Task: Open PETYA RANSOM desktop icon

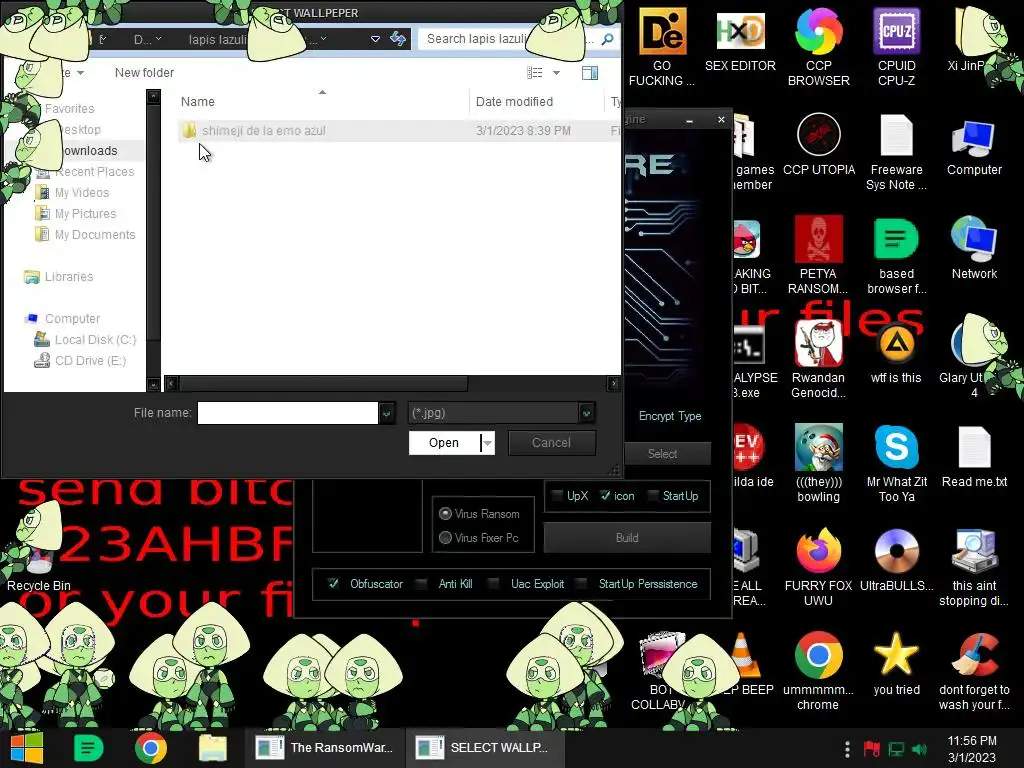Action: pos(818,255)
